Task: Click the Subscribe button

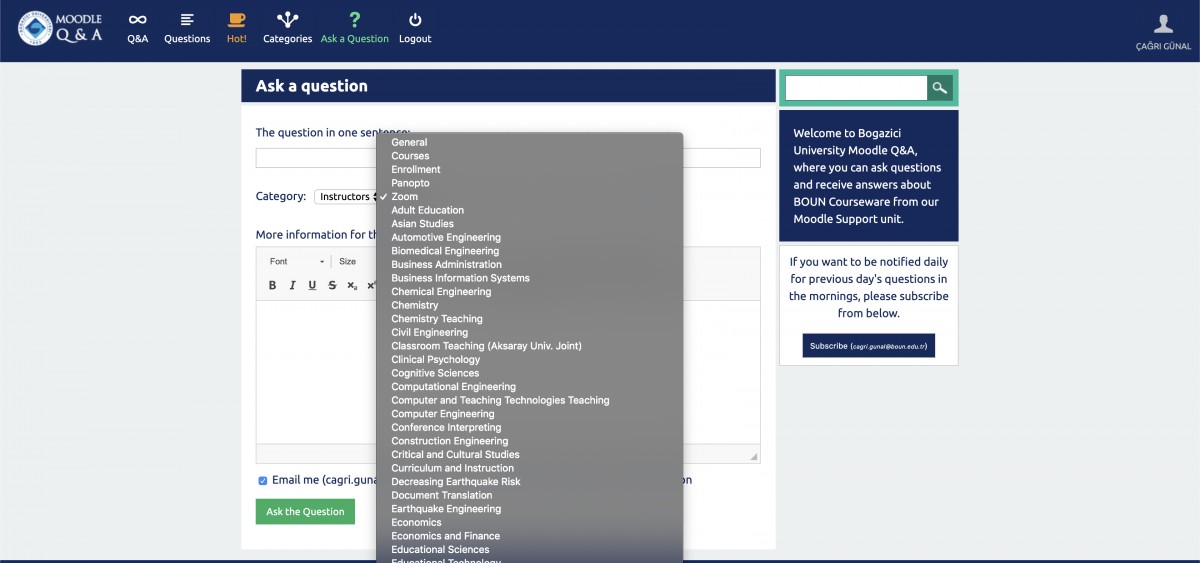Action: coord(868,346)
